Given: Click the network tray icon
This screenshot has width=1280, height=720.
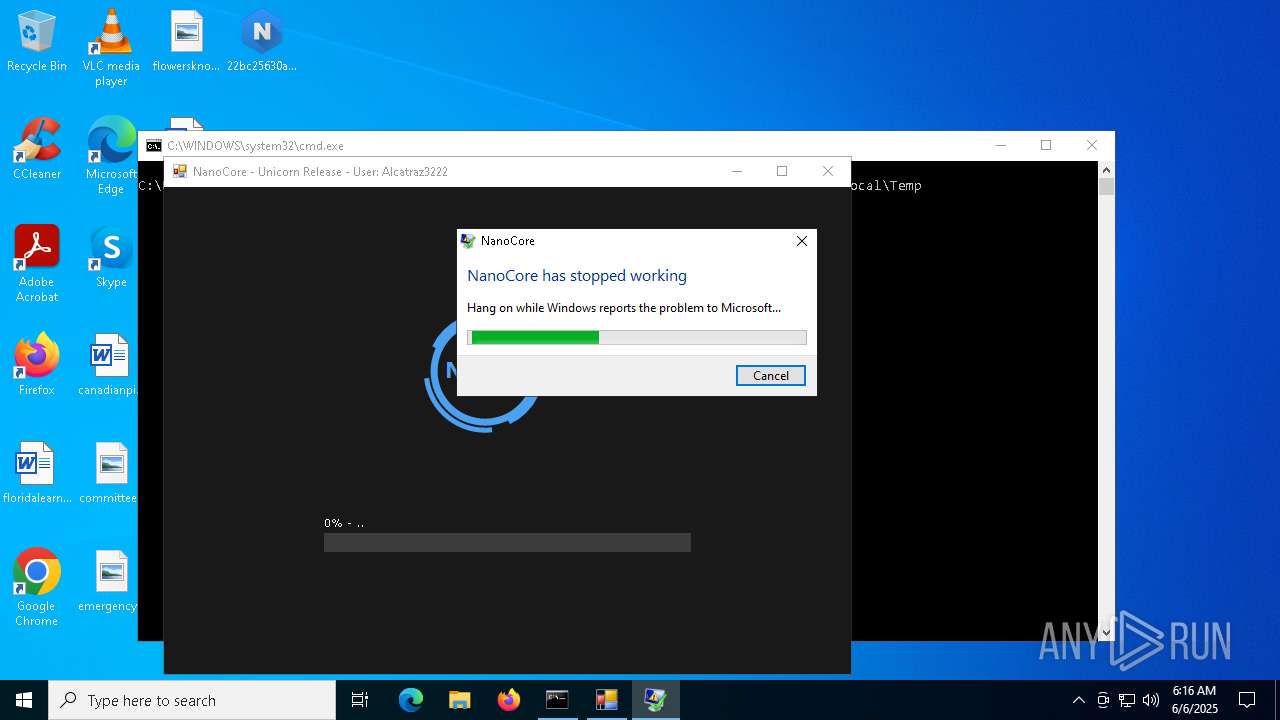Looking at the screenshot, I should [x=1127, y=700].
